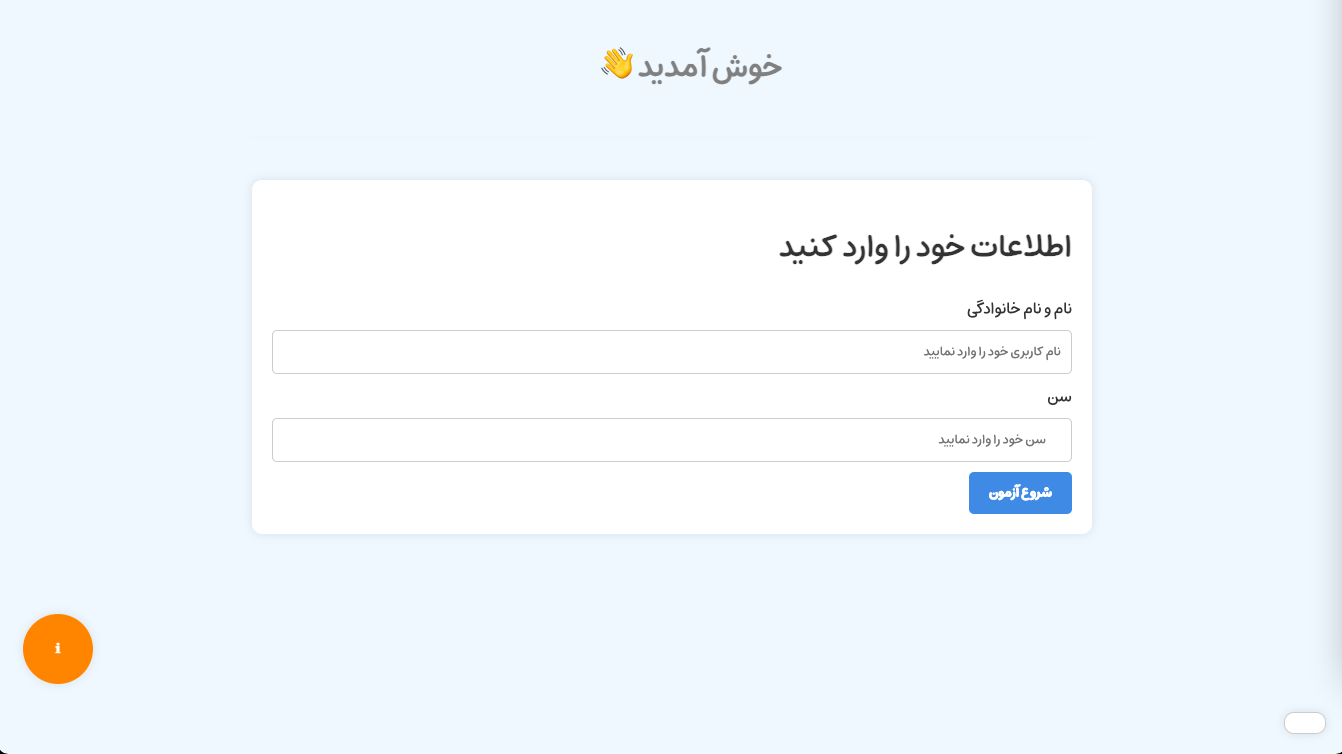Focus the نام و نام خانوادگی input
The width and height of the screenshot is (1342, 754).
[672, 352]
